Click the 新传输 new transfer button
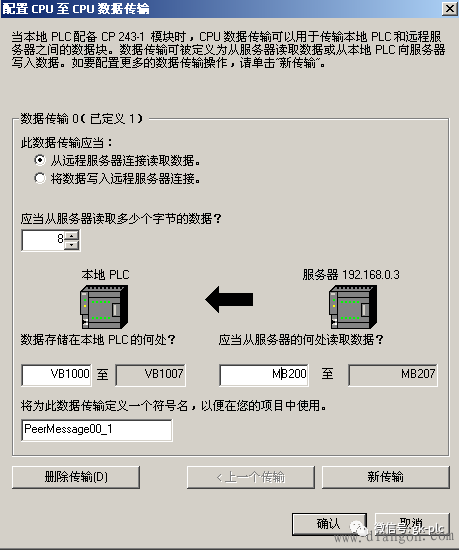The height and width of the screenshot is (550, 459). 386,477
